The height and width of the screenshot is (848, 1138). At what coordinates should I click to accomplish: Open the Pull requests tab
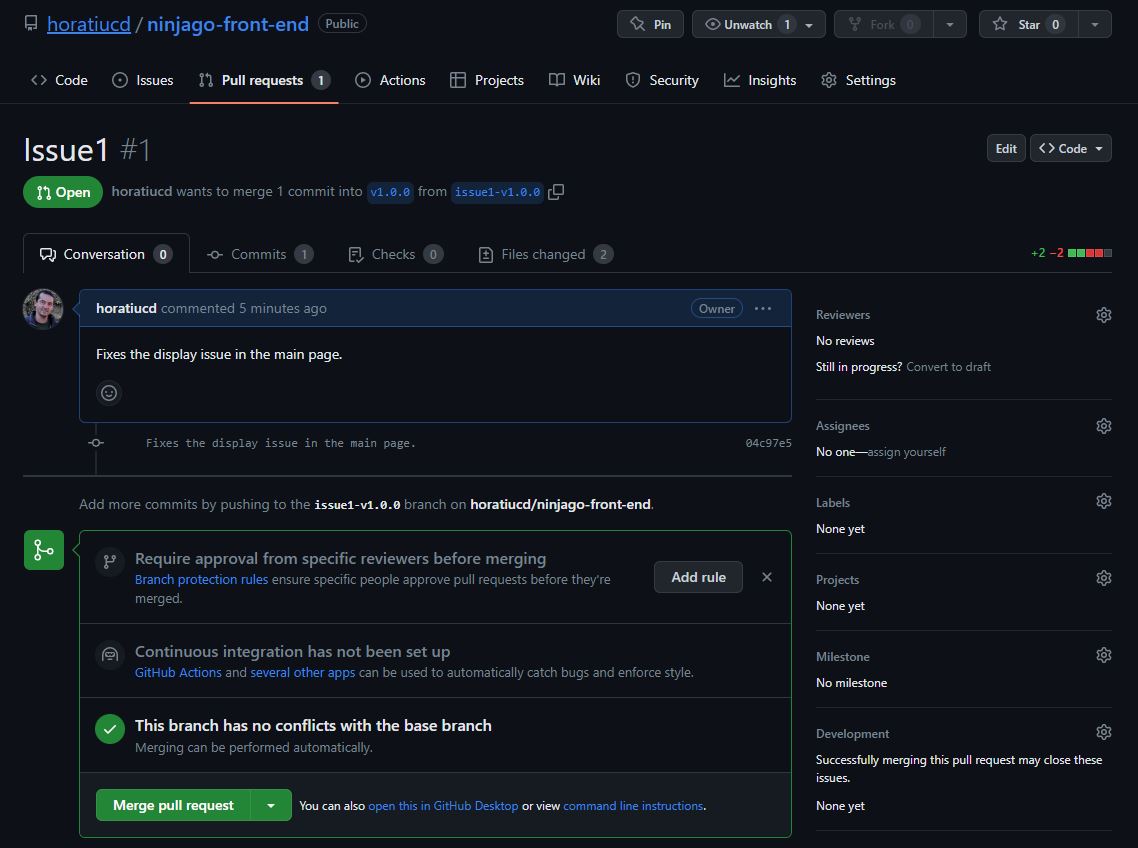point(264,80)
